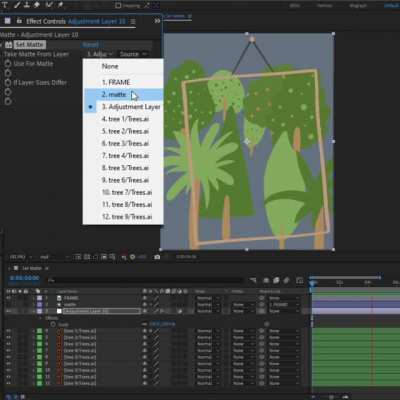Toggle visibility of the tree 1/Trees.ai layer
This screenshot has width=400, height=400.
pyautogui.click(x=8, y=331)
